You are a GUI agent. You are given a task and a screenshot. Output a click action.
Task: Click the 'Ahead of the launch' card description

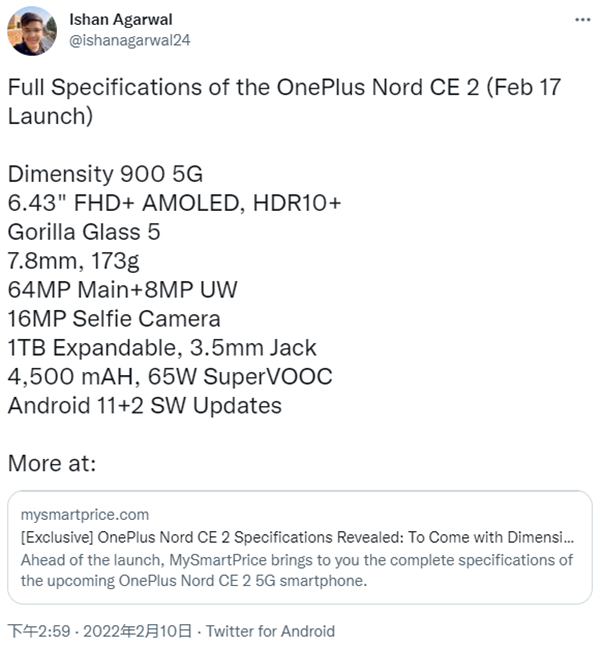tap(297, 569)
